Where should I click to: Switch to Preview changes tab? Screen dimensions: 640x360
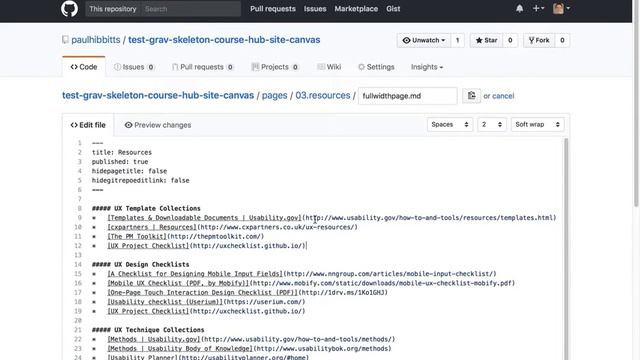(158, 125)
